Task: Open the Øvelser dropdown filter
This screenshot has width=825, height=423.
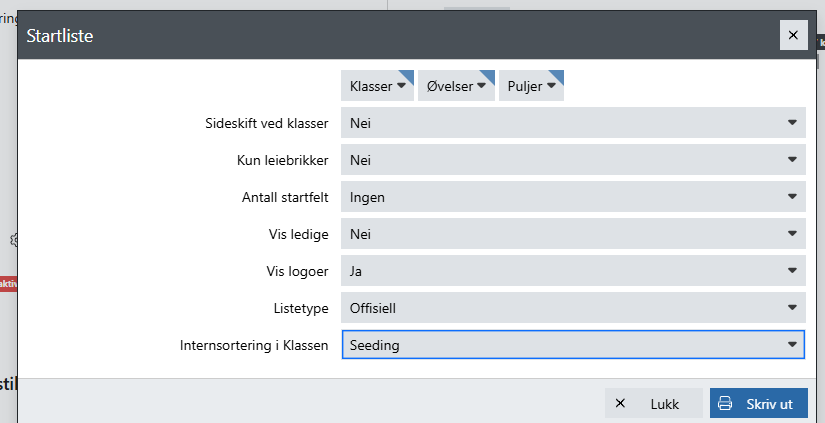Action: coord(456,86)
